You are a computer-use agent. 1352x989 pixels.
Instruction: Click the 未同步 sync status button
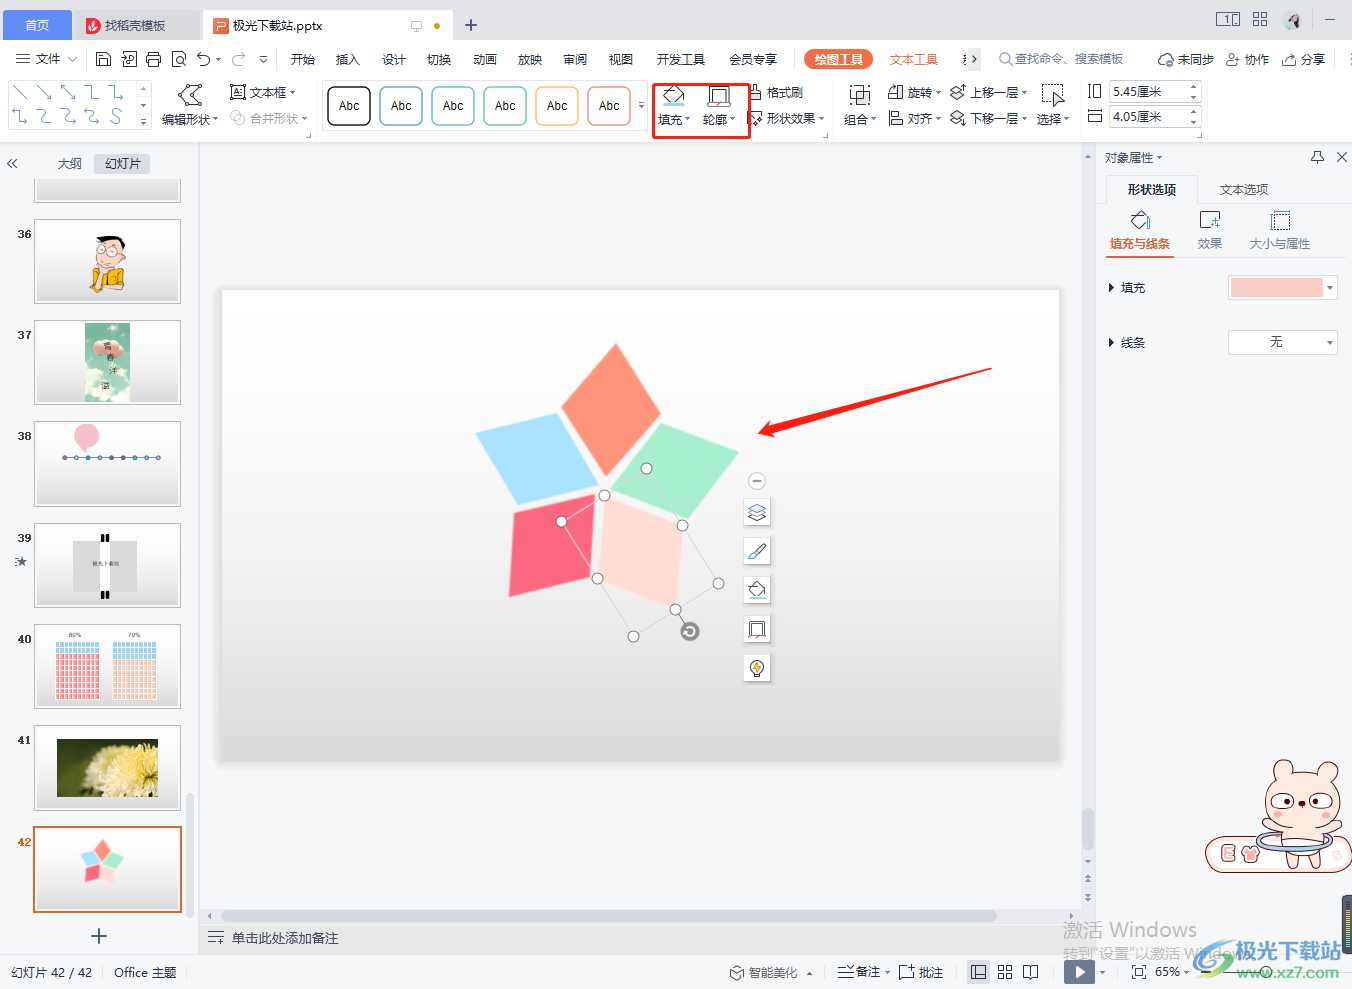[x=1186, y=59]
